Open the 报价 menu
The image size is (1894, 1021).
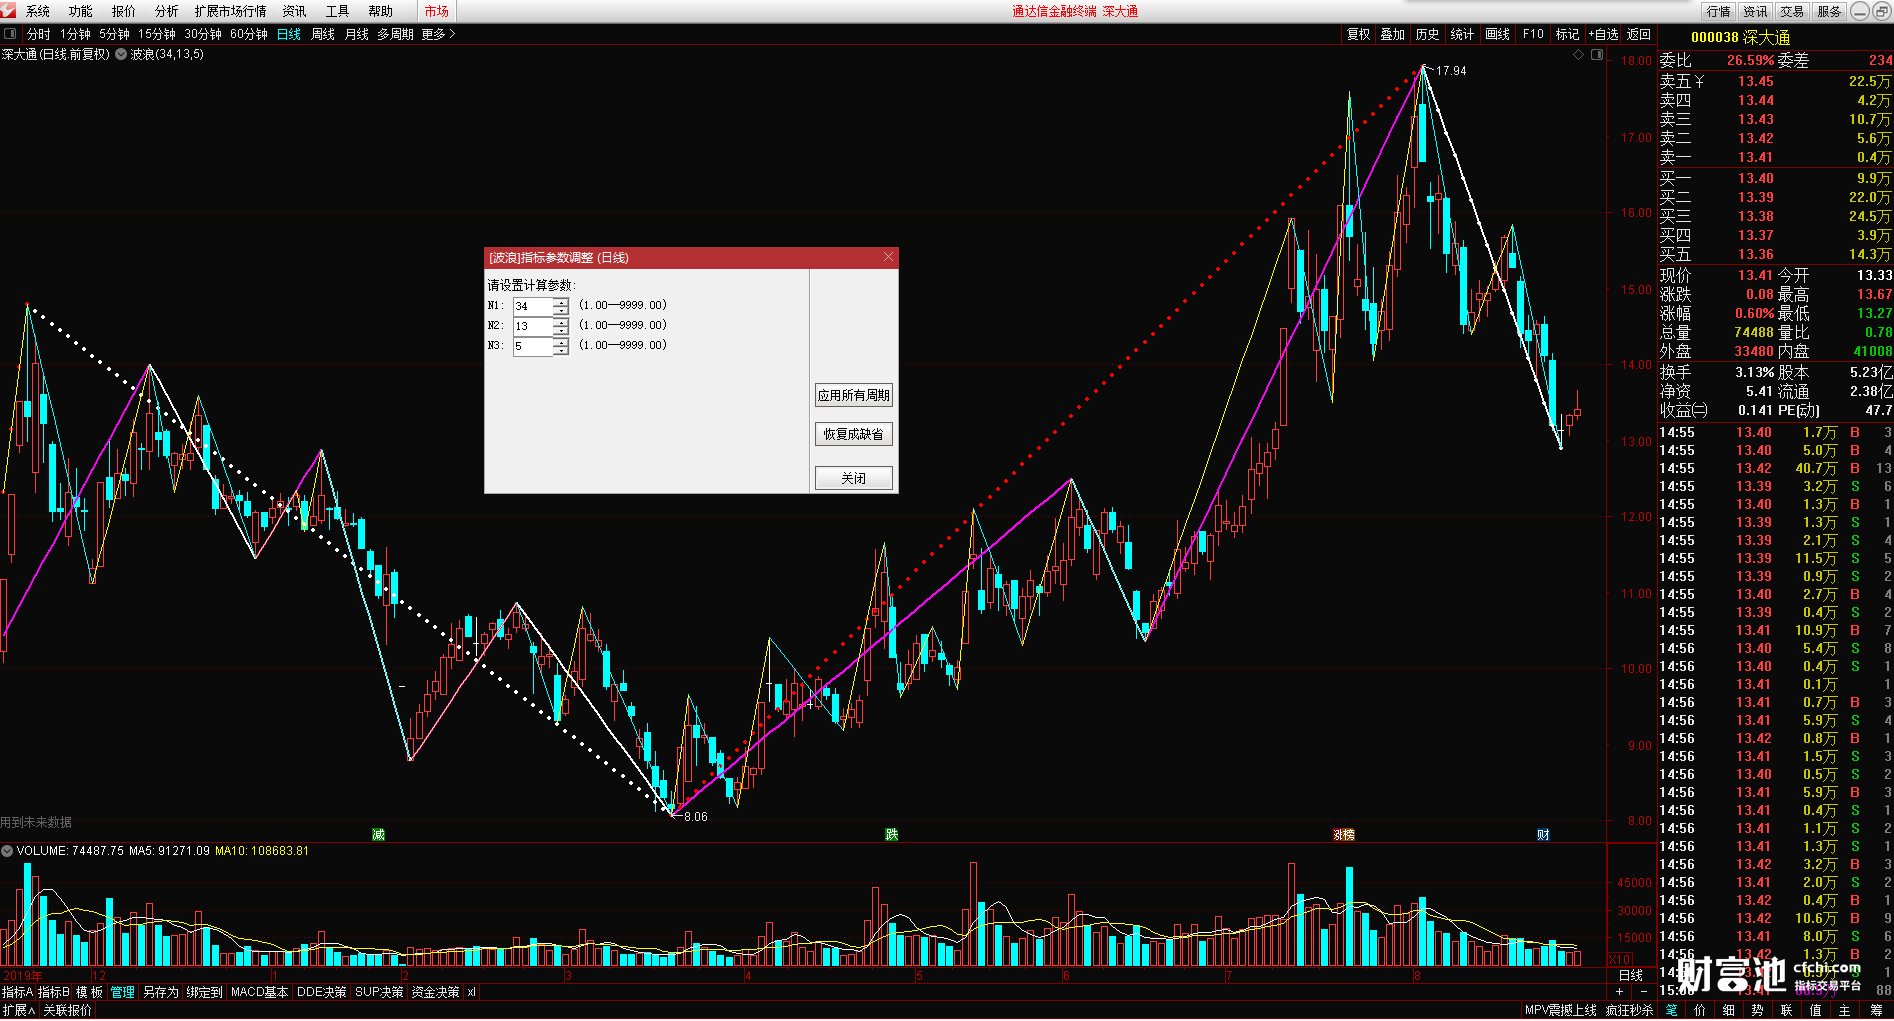coord(124,11)
